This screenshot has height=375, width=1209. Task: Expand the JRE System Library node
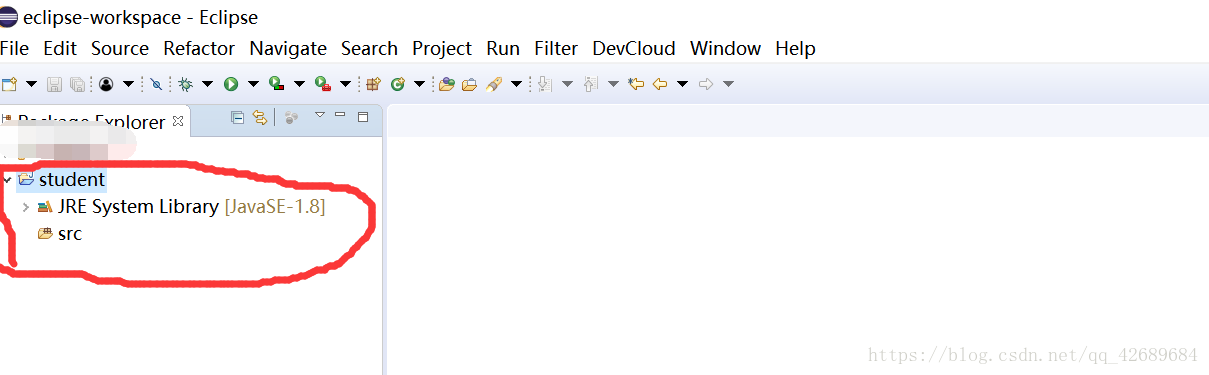tap(25, 207)
